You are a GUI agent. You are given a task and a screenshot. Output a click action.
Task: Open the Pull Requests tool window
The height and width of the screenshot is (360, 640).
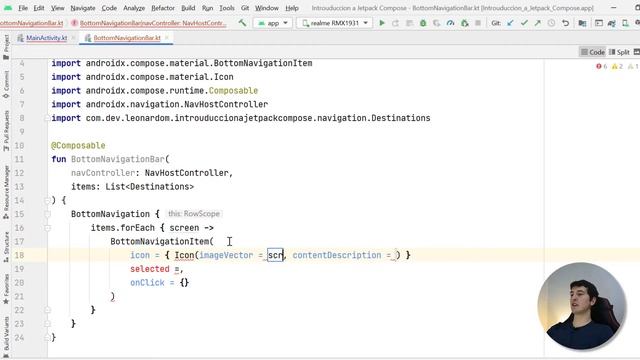pyautogui.click(x=6, y=131)
